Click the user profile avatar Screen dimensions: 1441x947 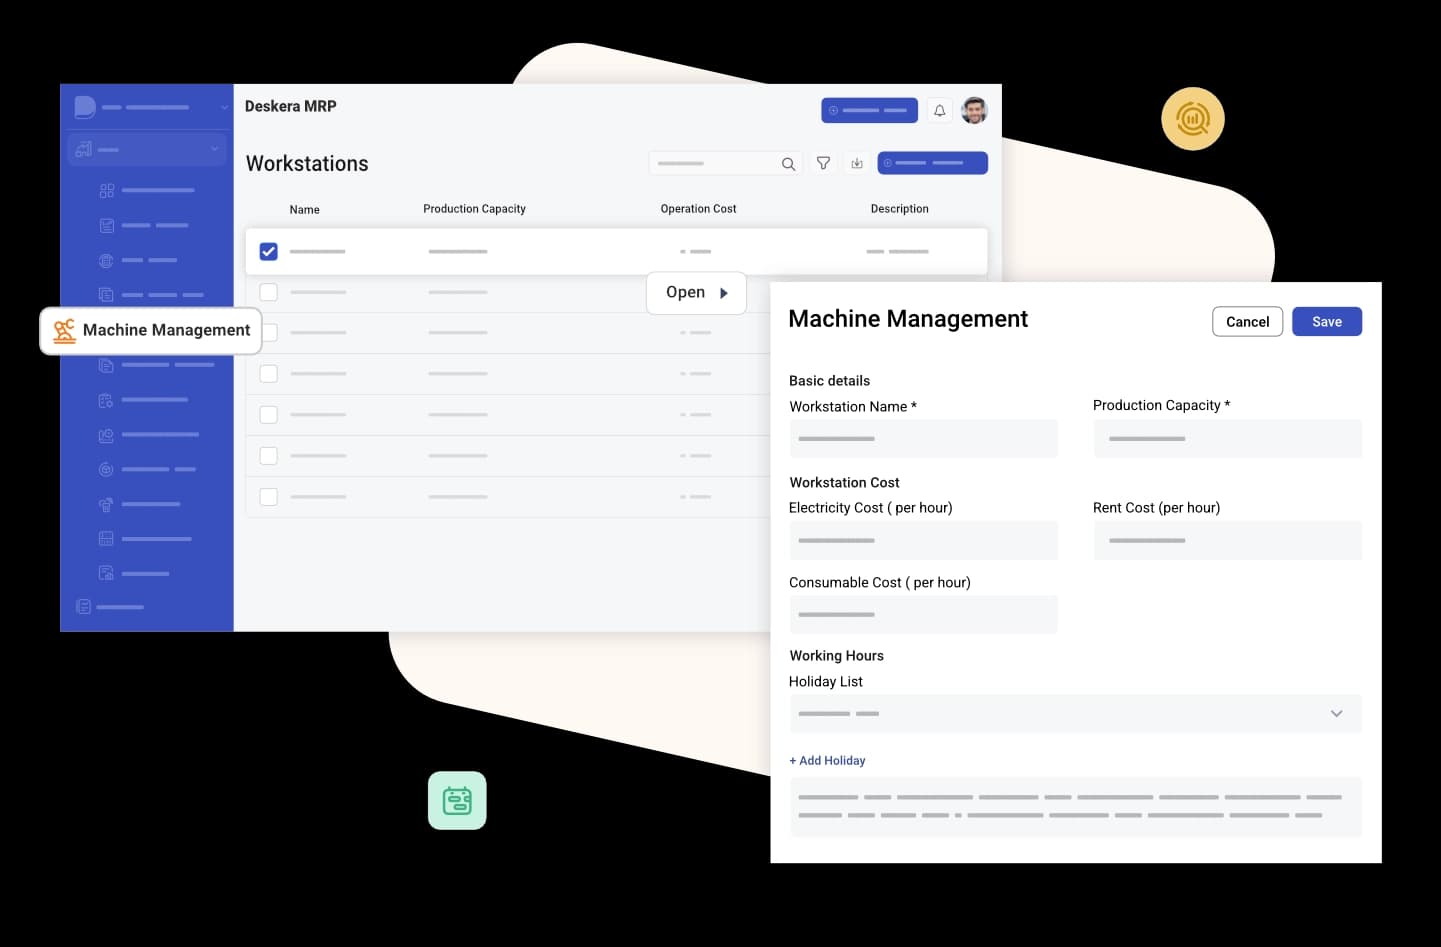(974, 110)
